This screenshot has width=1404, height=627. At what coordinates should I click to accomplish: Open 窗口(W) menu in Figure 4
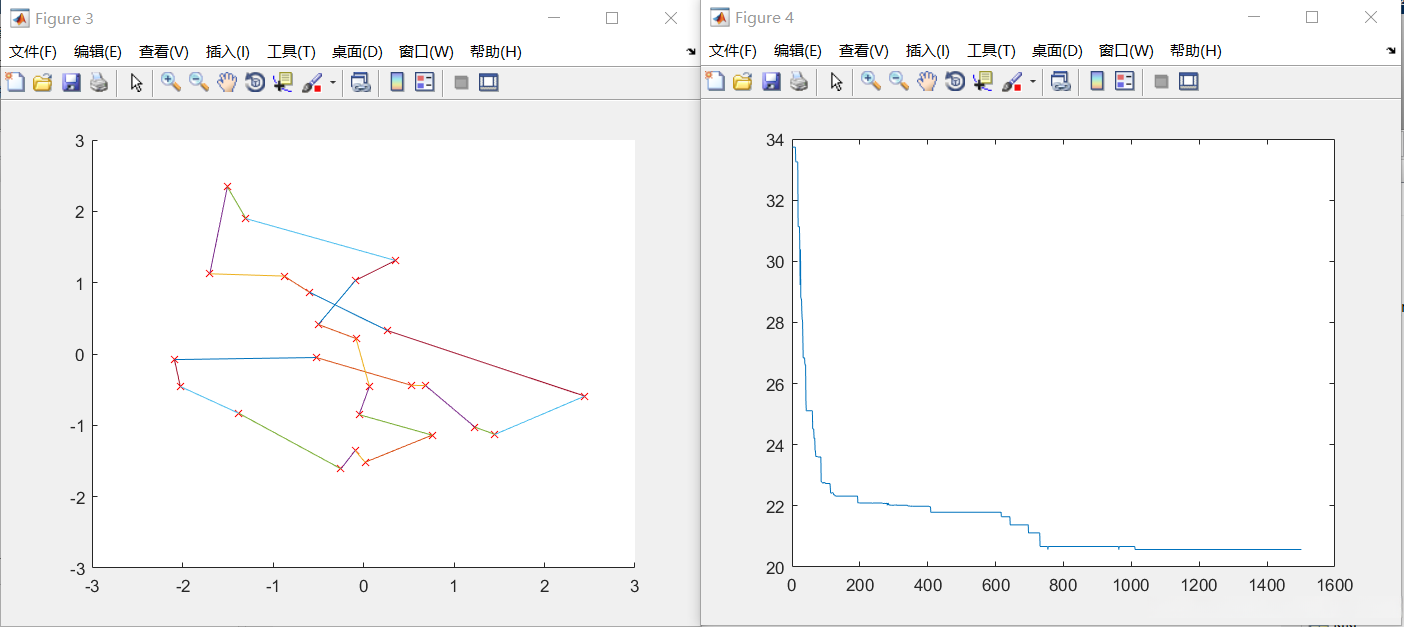tap(1126, 51)
